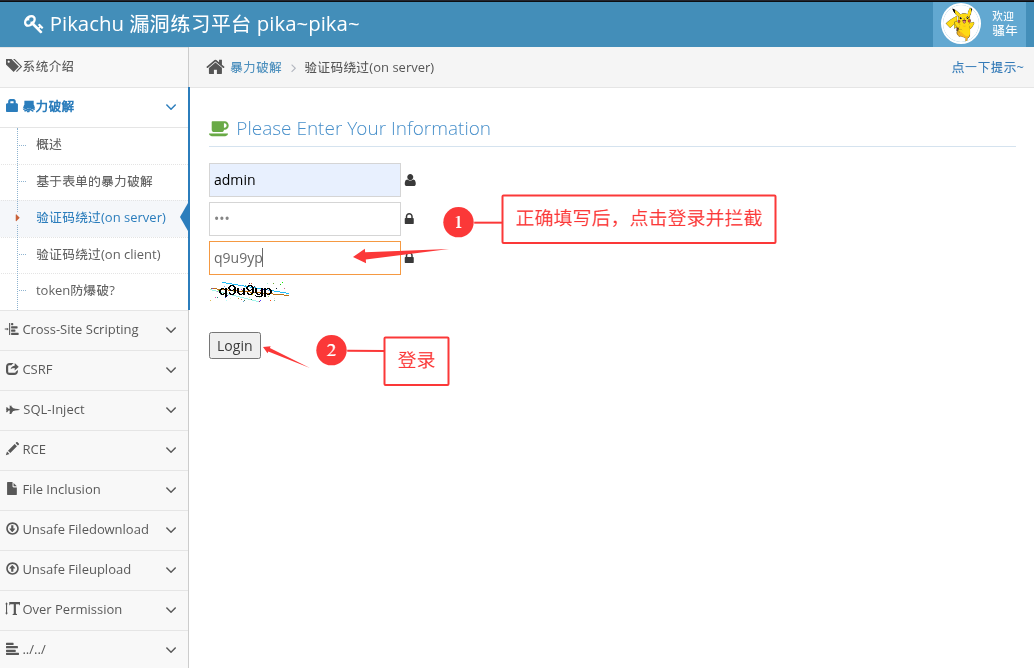Expand the CSRF chevron
The height and width of the screenshot is (668, 1034).
click(171, 370)
